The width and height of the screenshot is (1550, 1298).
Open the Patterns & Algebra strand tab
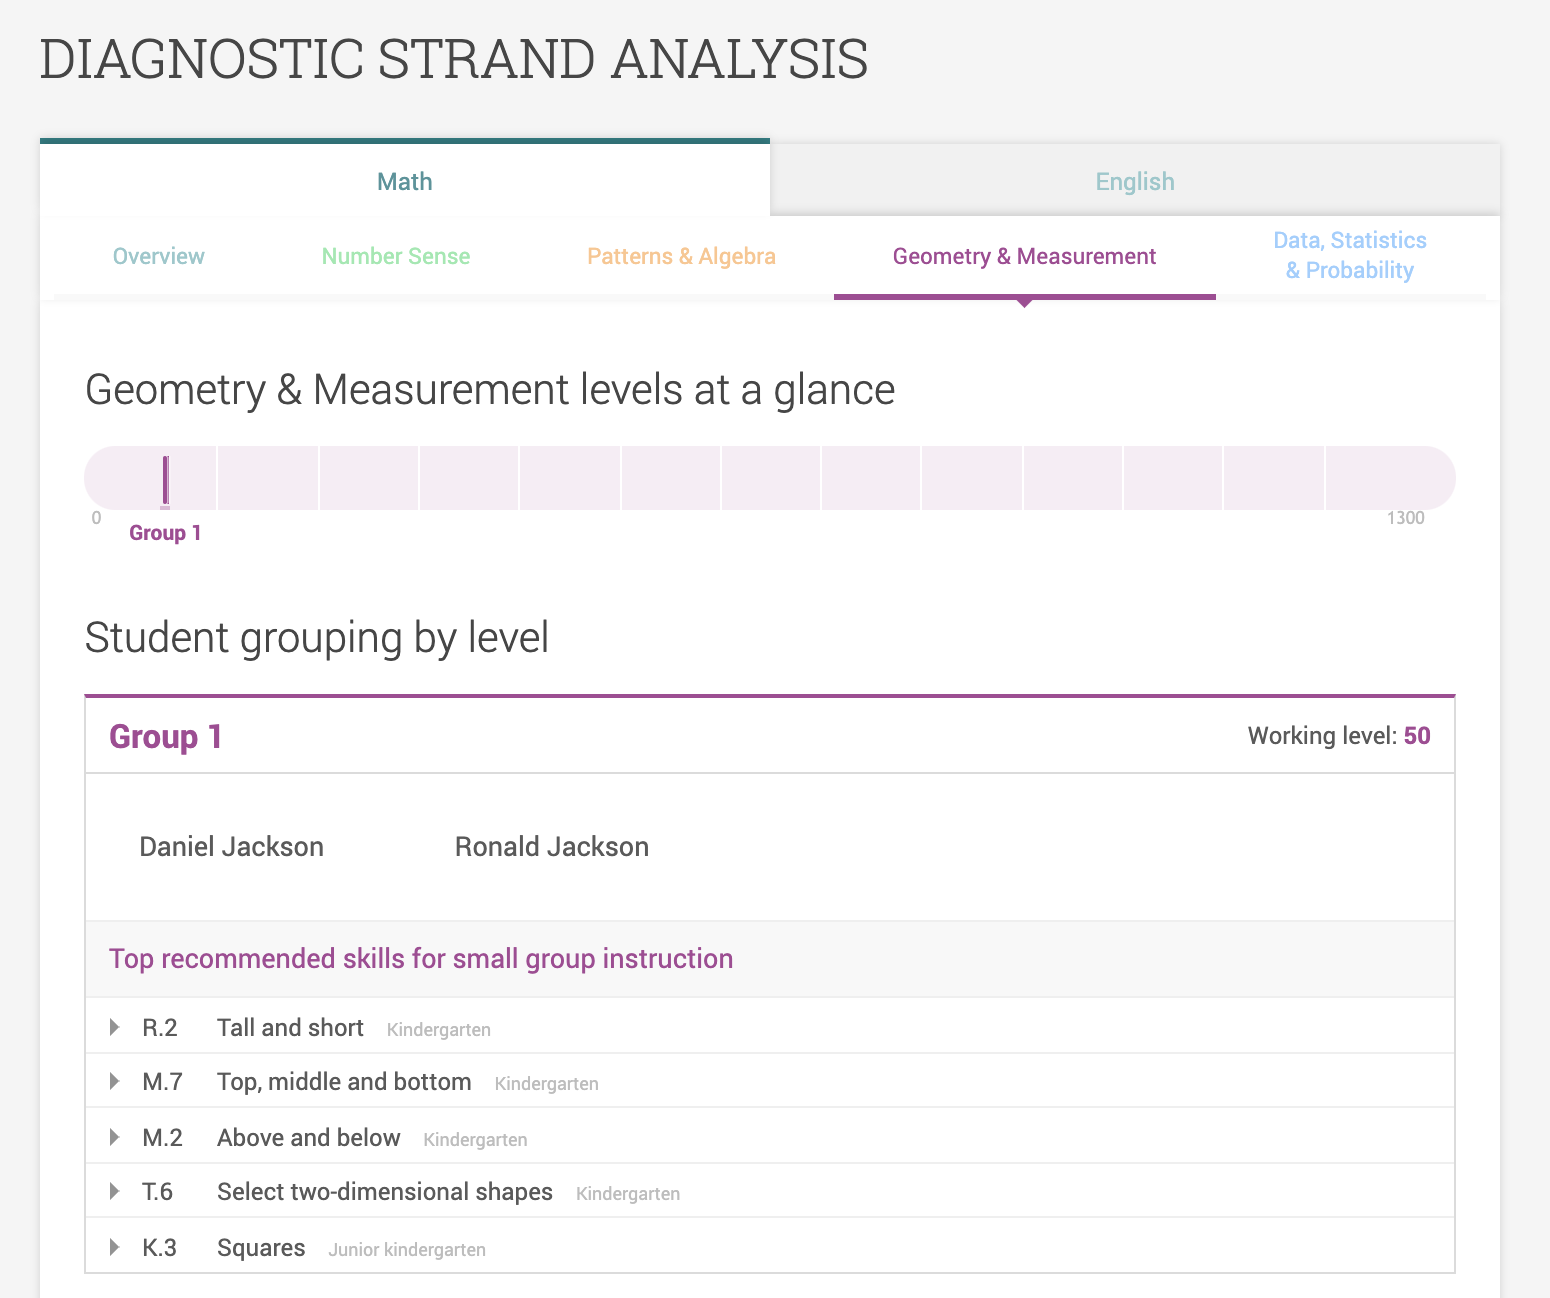(x=681, y=256)
